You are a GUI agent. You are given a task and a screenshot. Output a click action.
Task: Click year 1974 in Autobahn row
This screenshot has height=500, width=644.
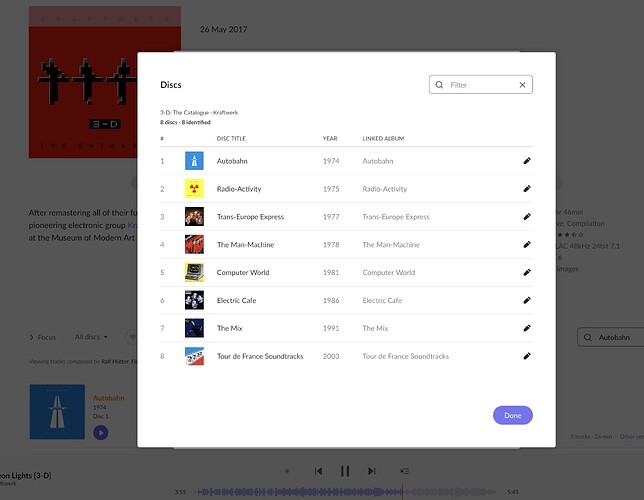point(331,161)
